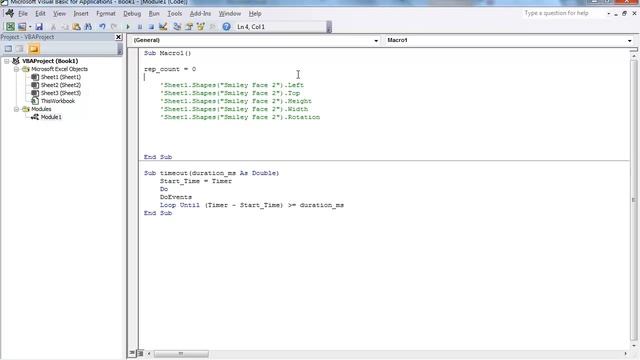Open the Run menu
The image size is (640, 360).
click(x=154, y=13)
